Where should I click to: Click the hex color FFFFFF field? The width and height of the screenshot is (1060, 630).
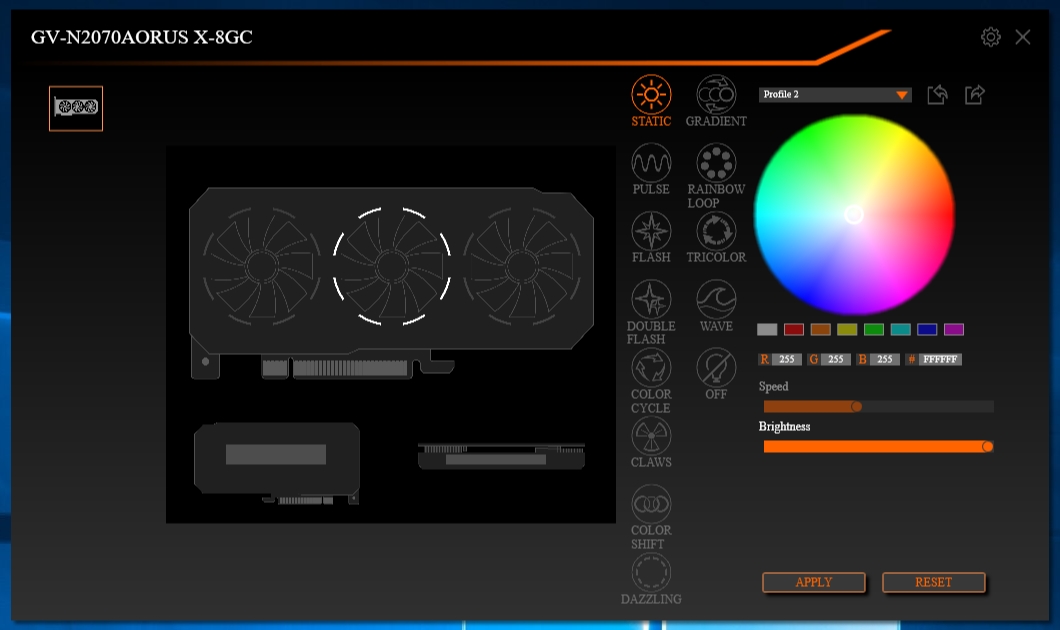tap(940, 359)
